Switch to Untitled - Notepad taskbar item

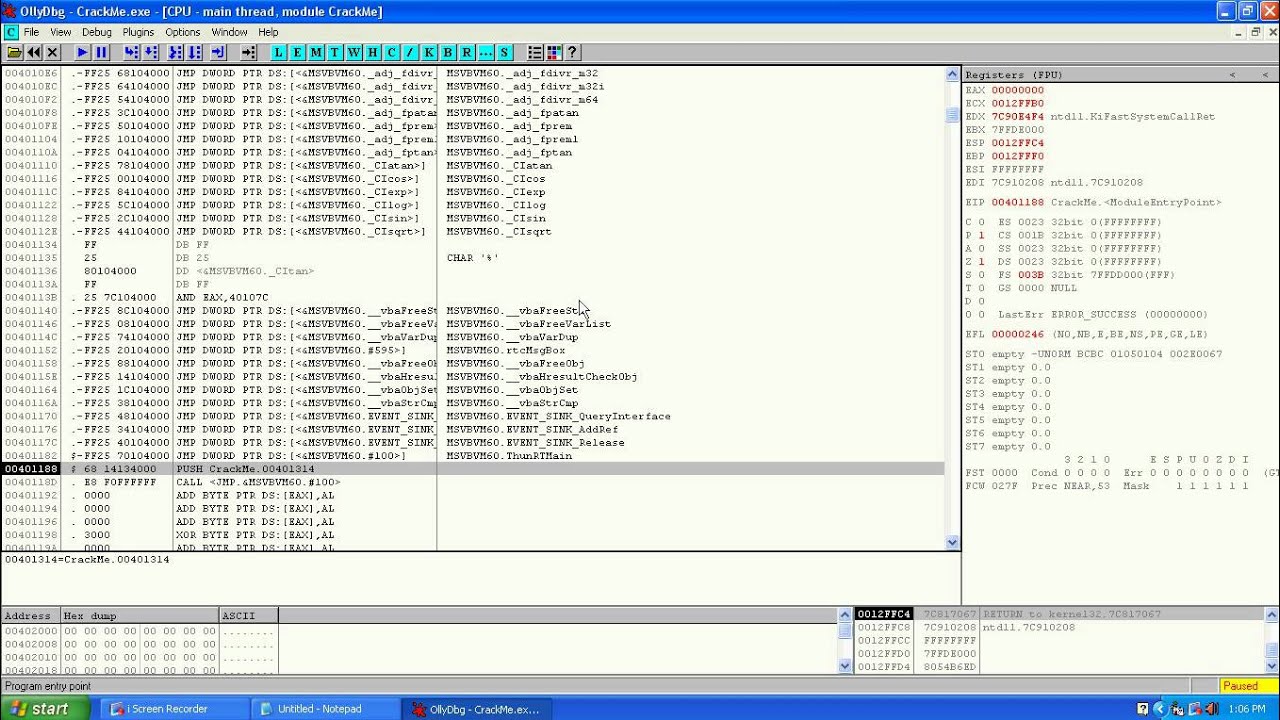coord(325,709)
